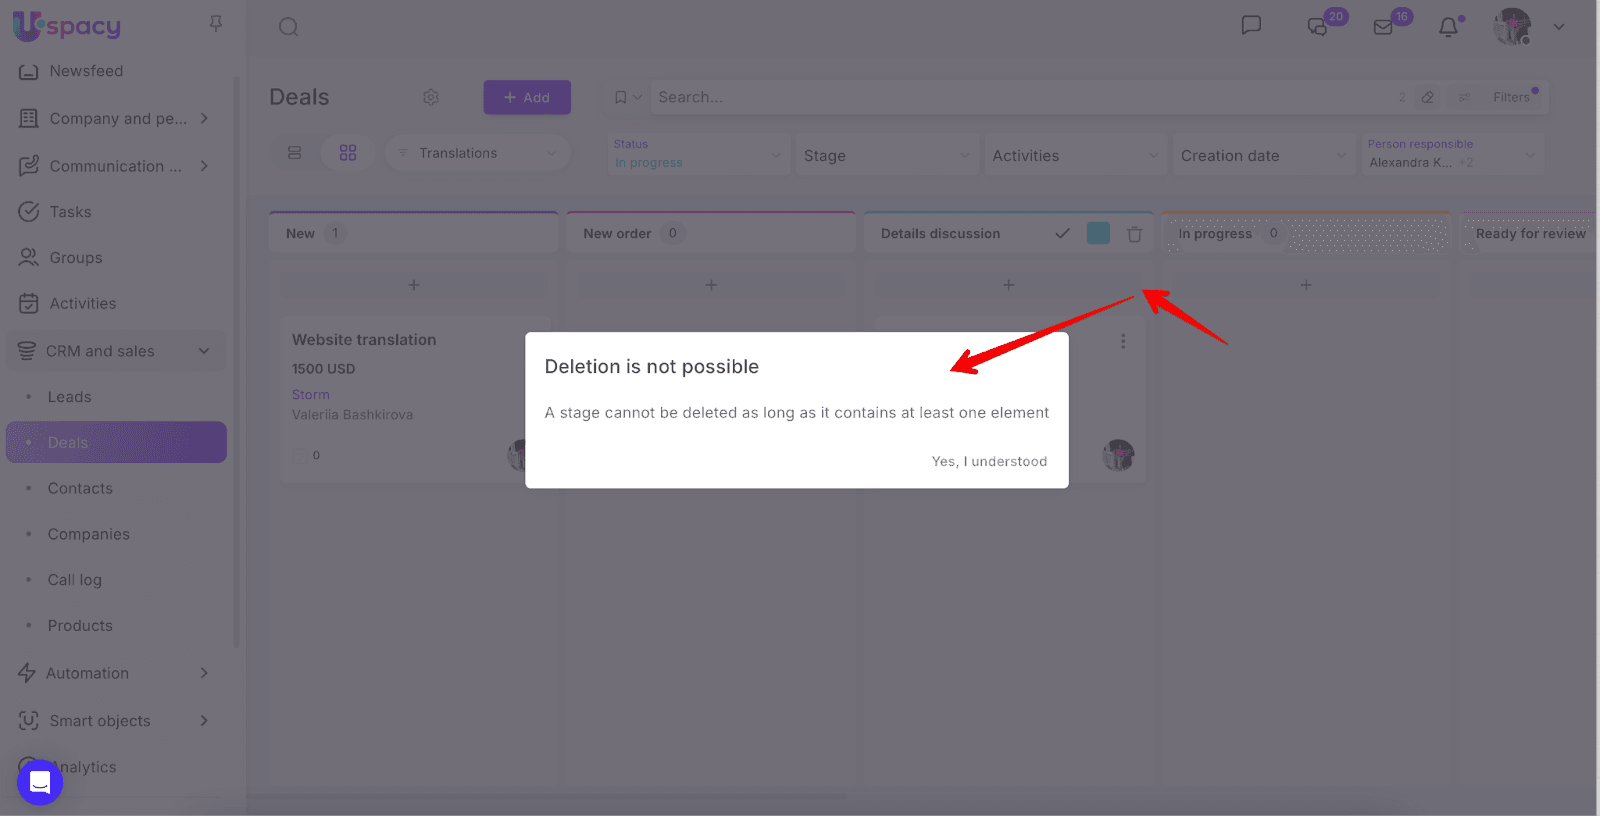
Task: Click avatar on the Details discussion card
Action: [x=1118, y=455]
